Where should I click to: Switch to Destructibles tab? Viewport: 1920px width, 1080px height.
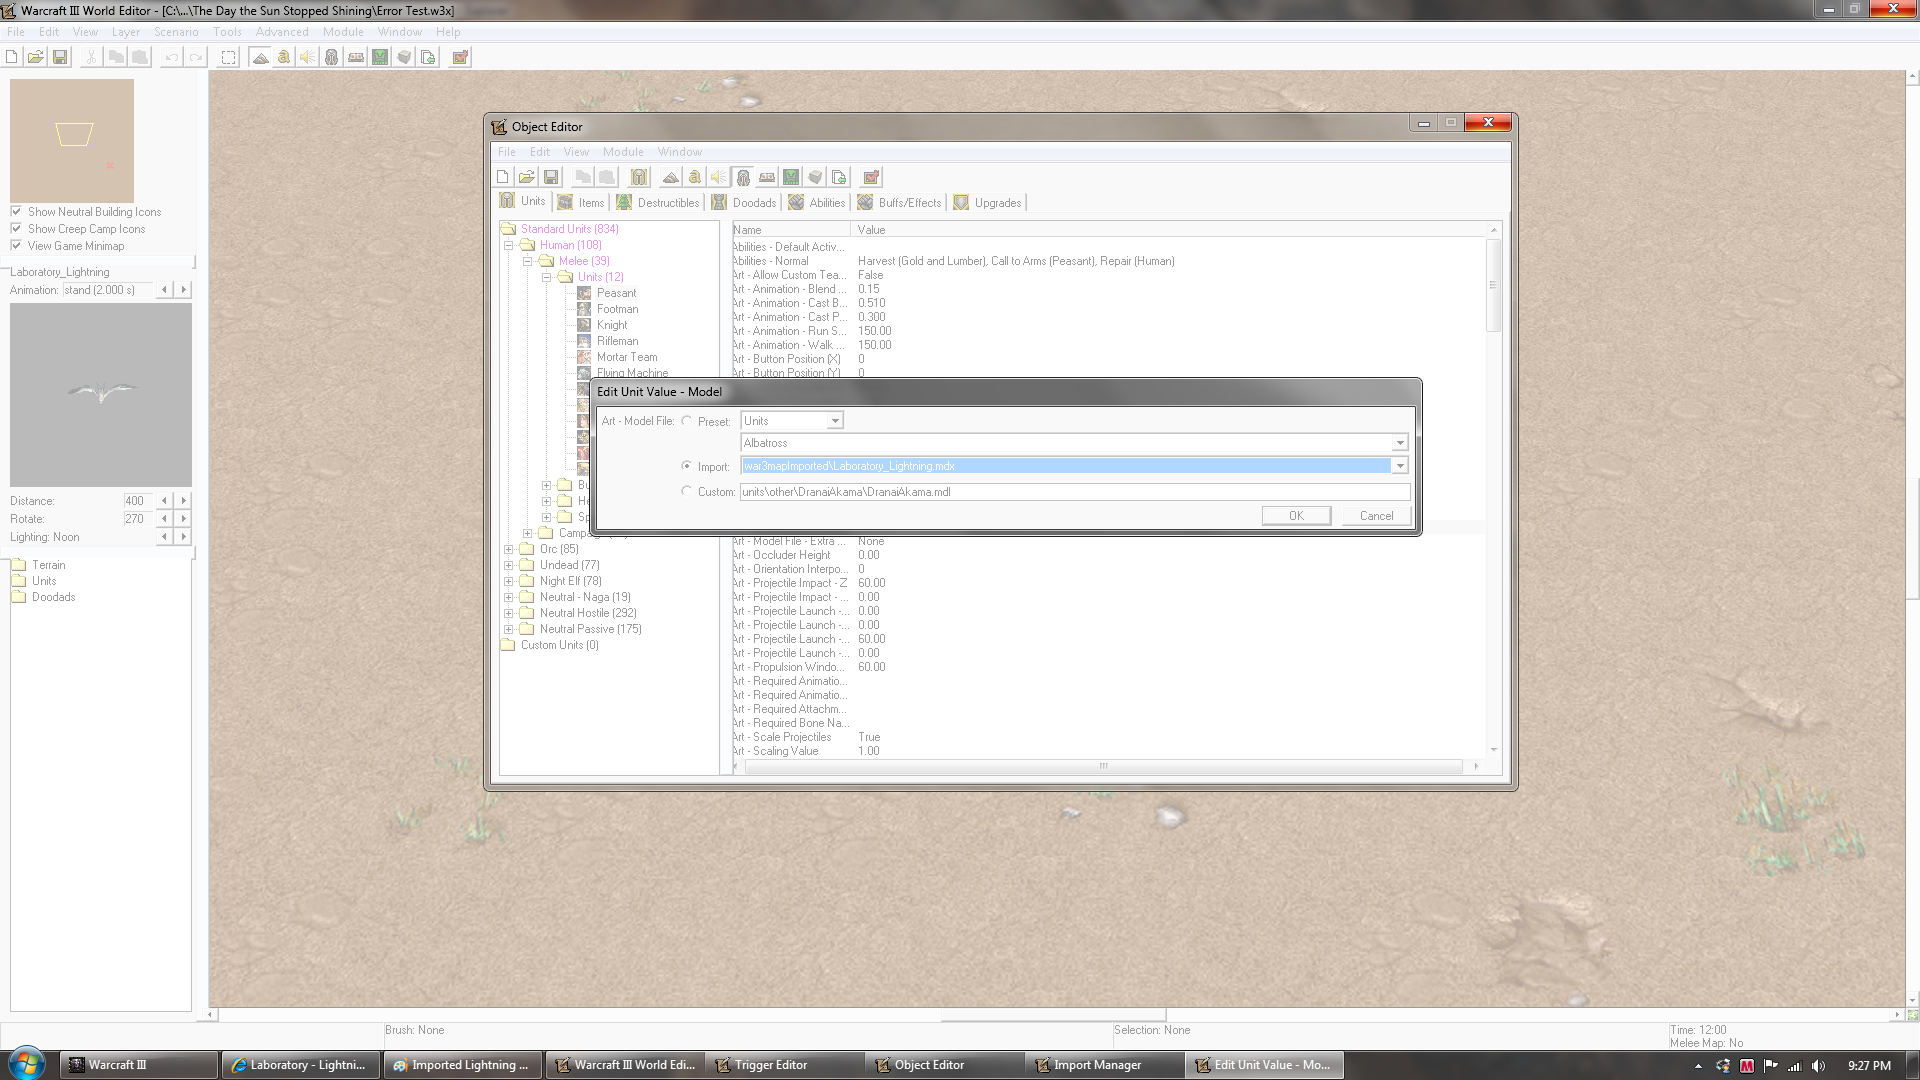click(657, 202)
